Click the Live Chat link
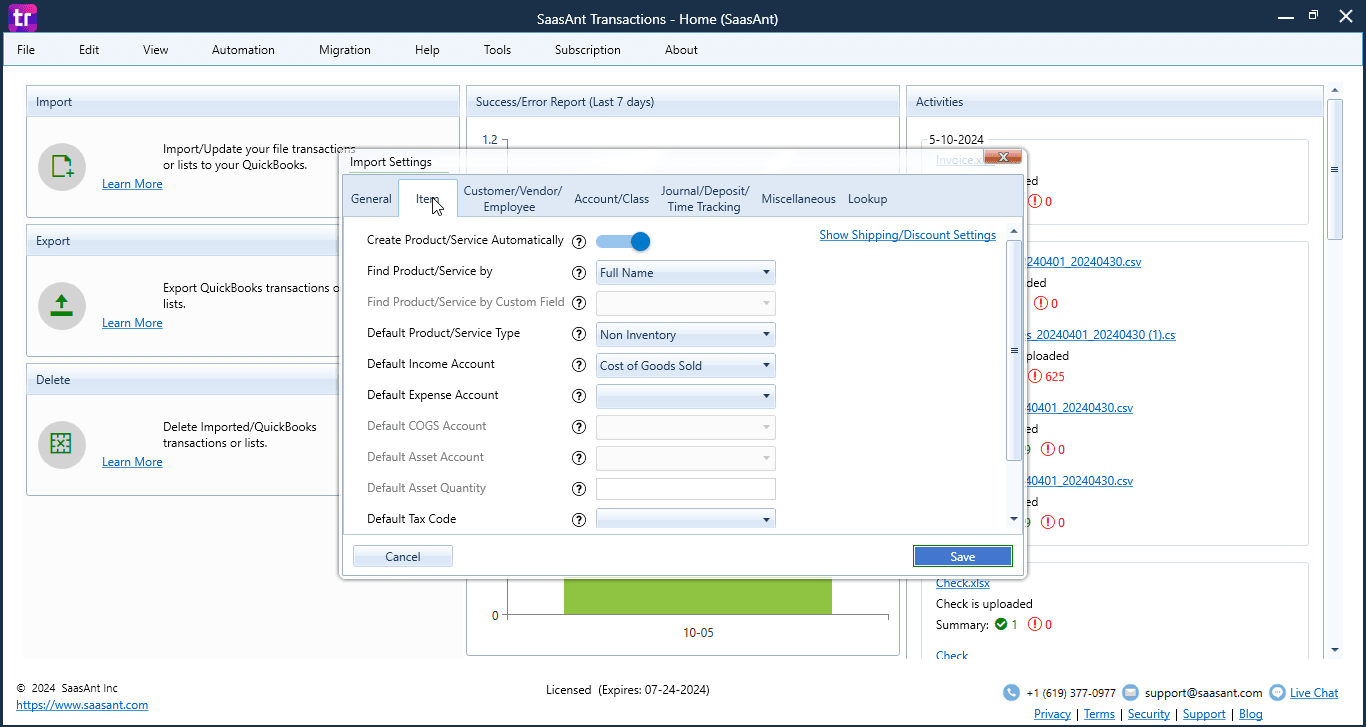The height and width of the screenshot is (727, 1366). pyautogui.click(x=1314, y=692)
